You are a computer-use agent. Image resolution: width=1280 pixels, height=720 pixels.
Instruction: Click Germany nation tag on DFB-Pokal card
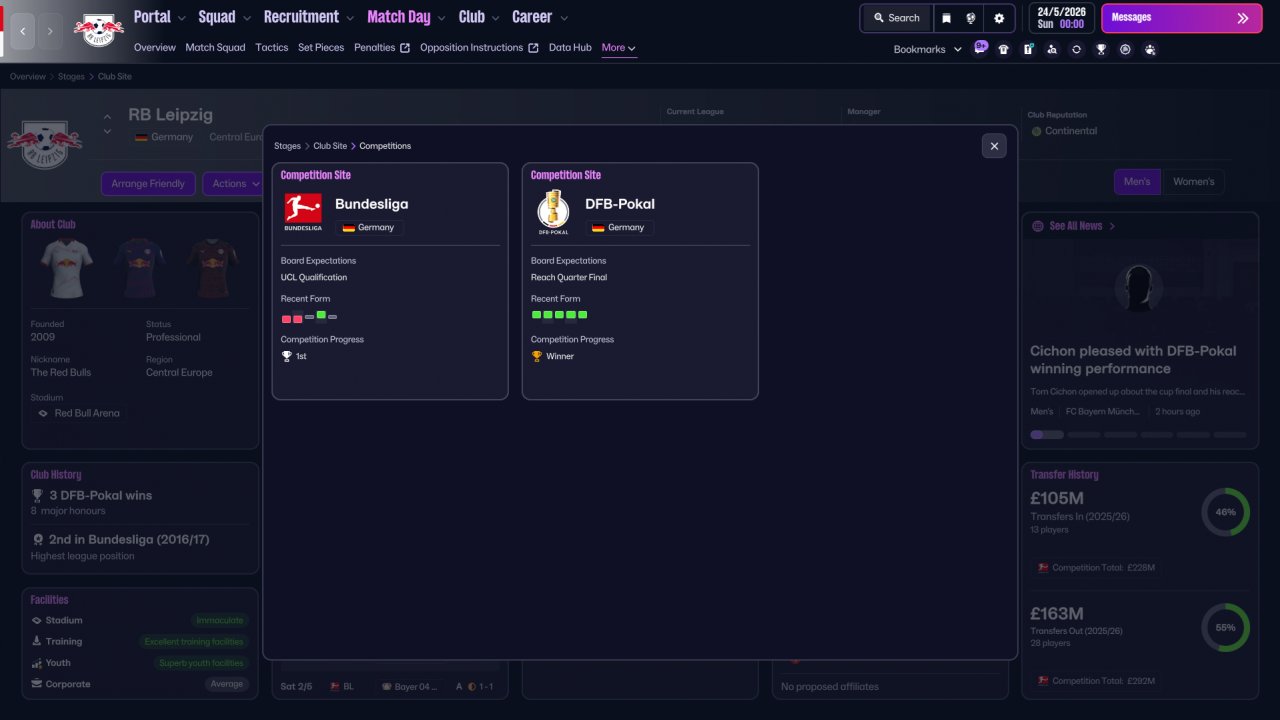tap(618, 228)
